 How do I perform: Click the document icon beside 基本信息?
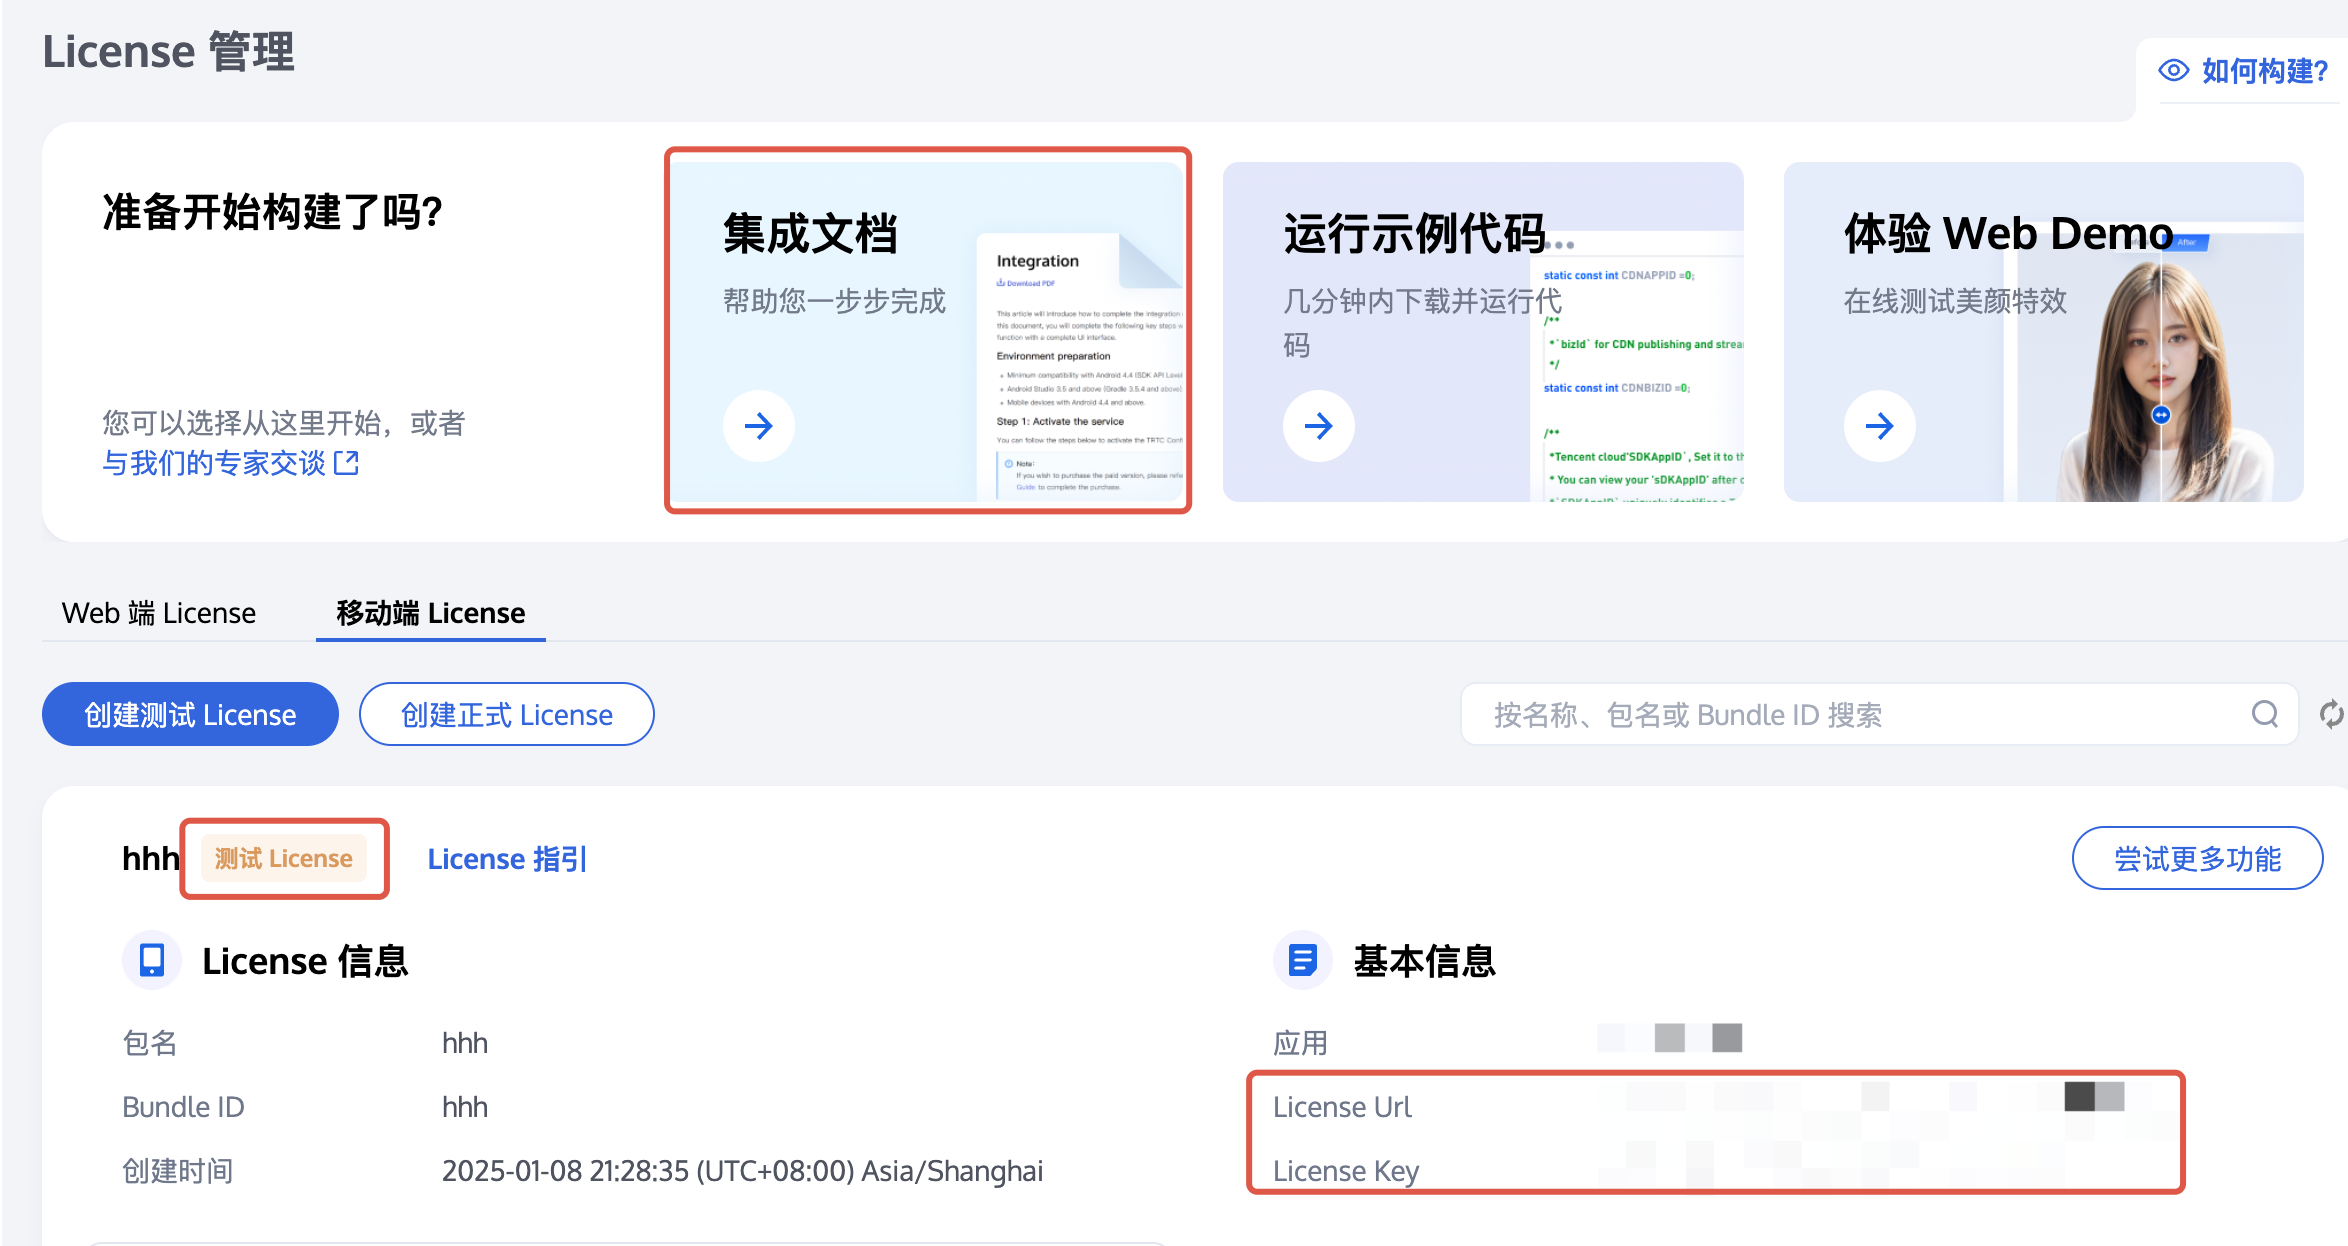pos(1302,960)
